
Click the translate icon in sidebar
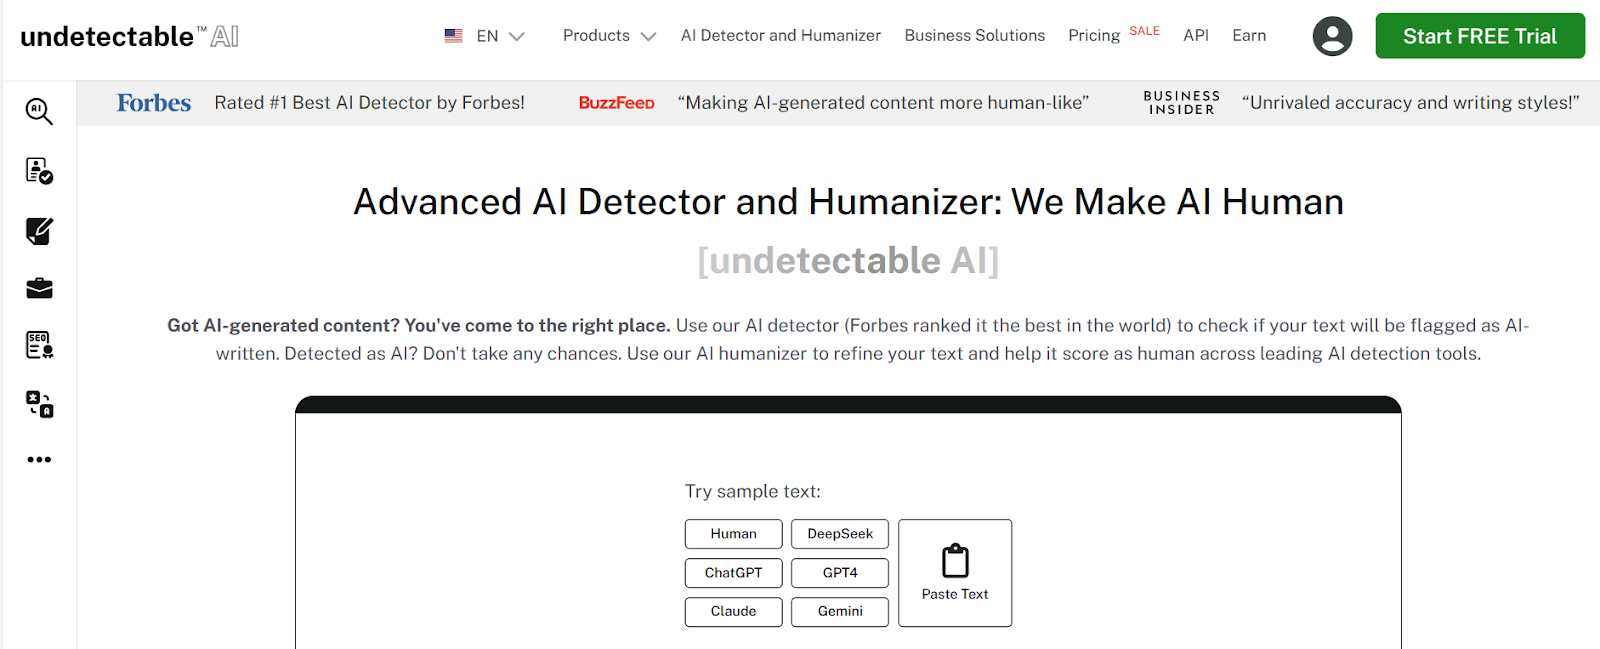[x=39, y=403]
